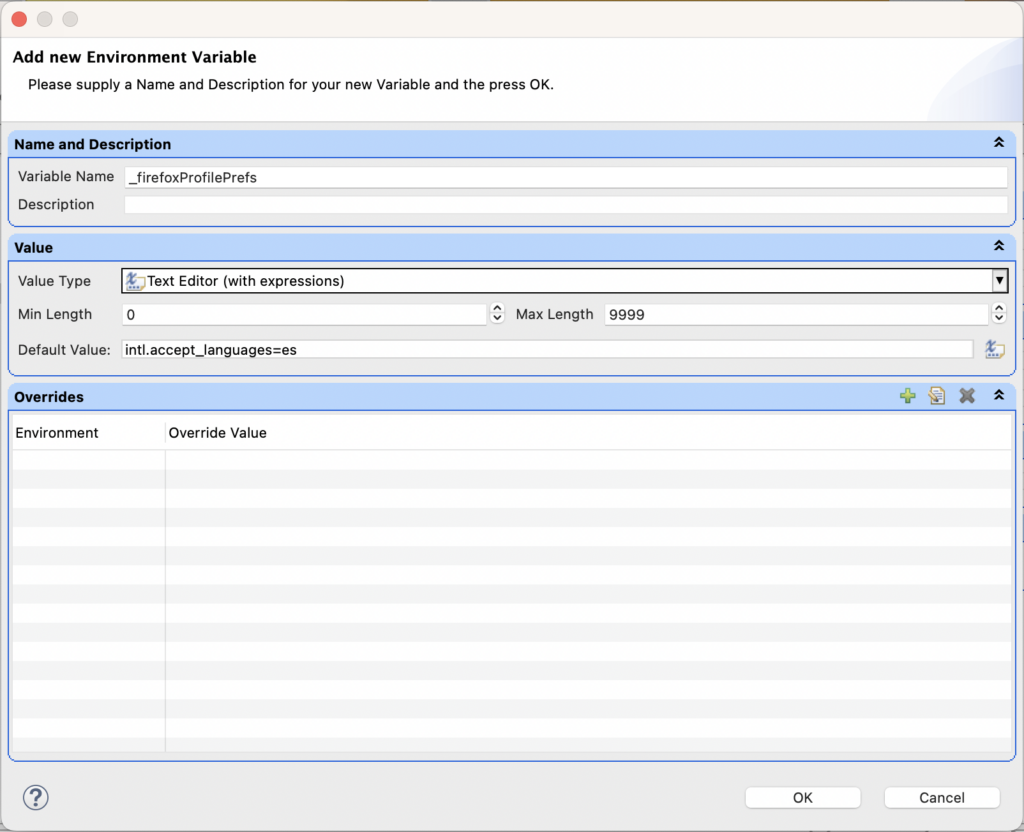
Task: Focus the Variable Name field
Action: pos(566,178)
